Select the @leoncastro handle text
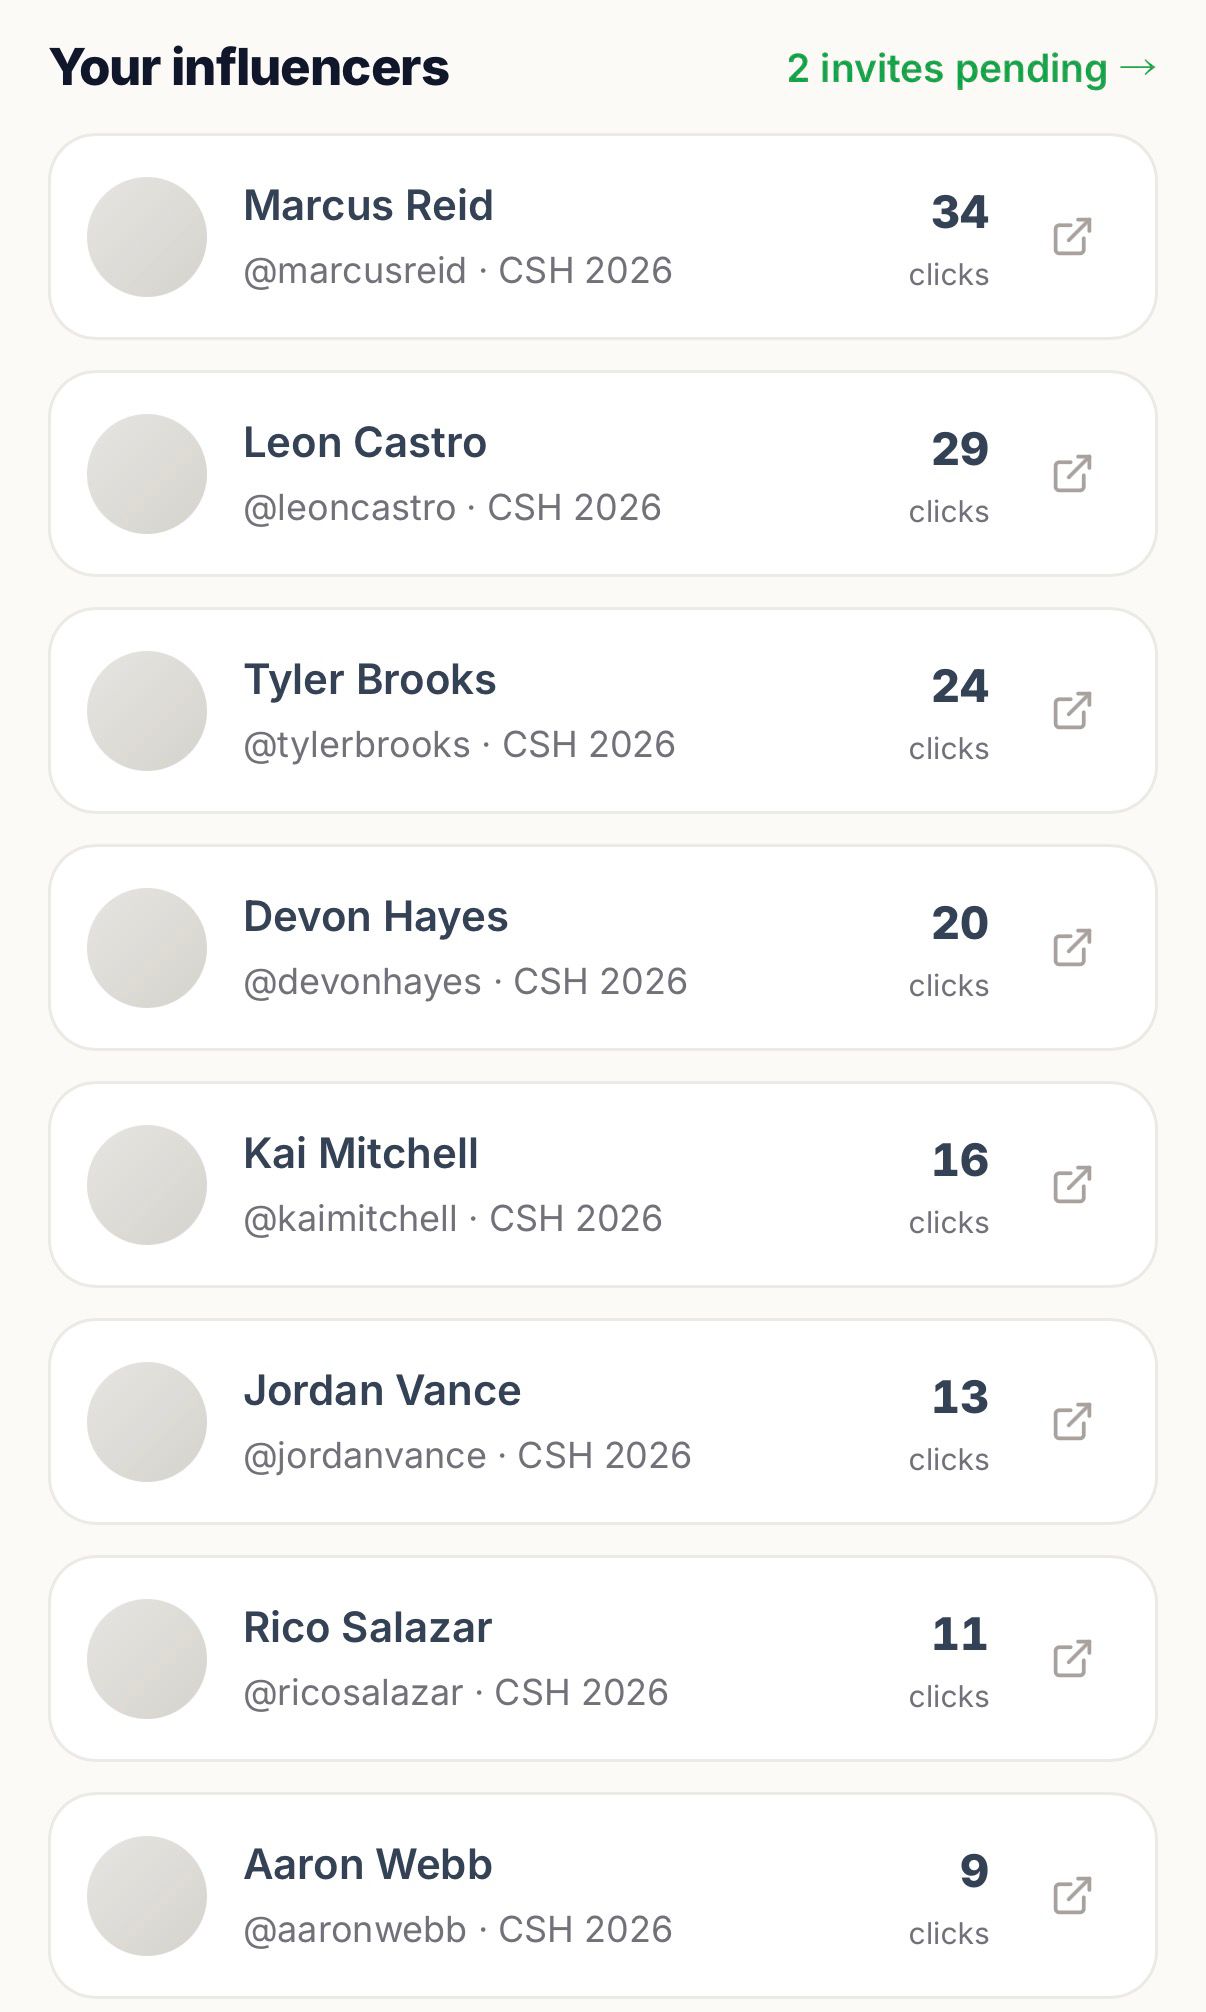Image resolution: width=1206 pixels, height=2012 pixels. point(350,508)
